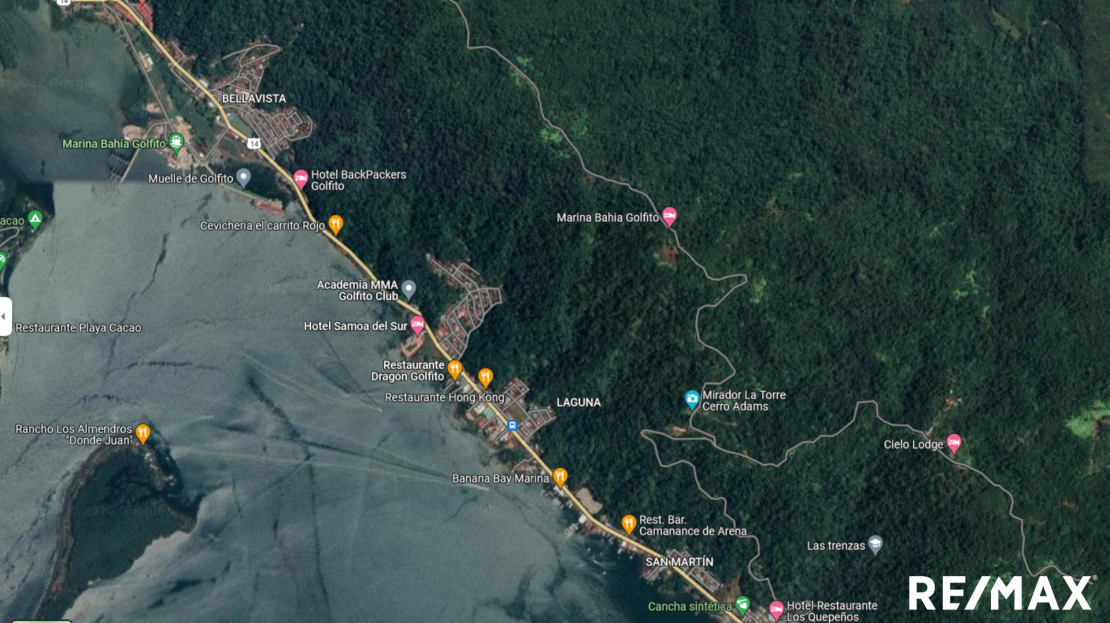Viewport: 1110px width, 623px height.
Task: Click the Restaurante Playa Cacao label
Action: pyautogui.click(x=79, y=328)
